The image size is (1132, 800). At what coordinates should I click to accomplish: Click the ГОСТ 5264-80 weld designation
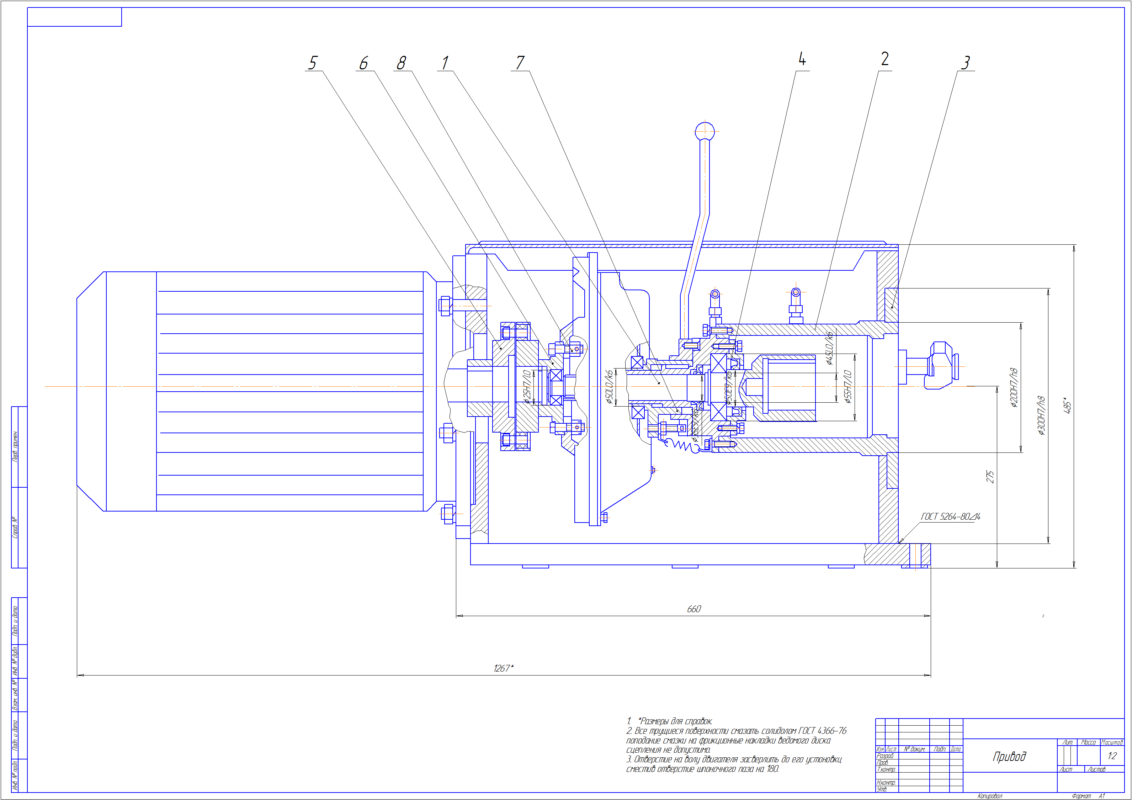click(951, 517)
